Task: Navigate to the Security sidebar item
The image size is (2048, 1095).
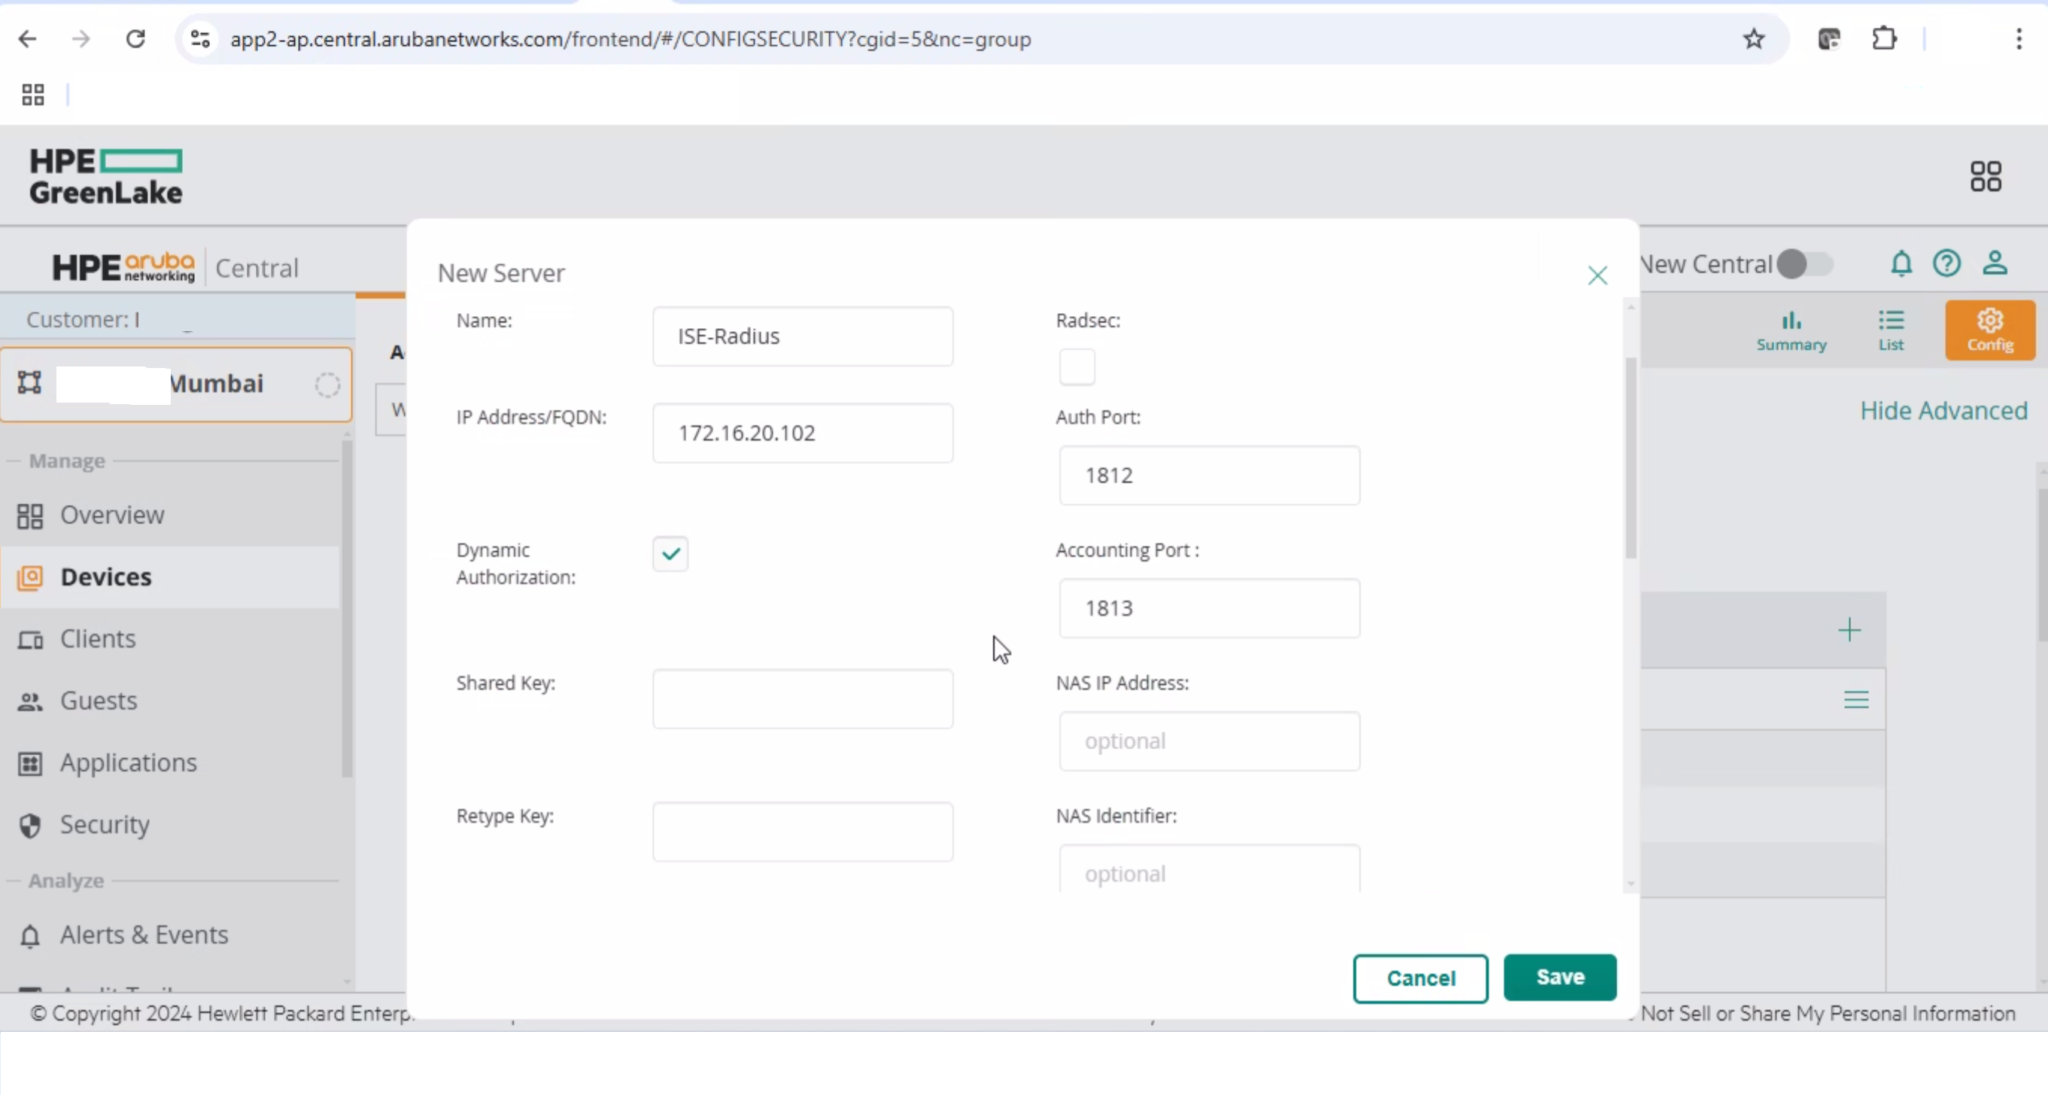Action: coord(104,824)
